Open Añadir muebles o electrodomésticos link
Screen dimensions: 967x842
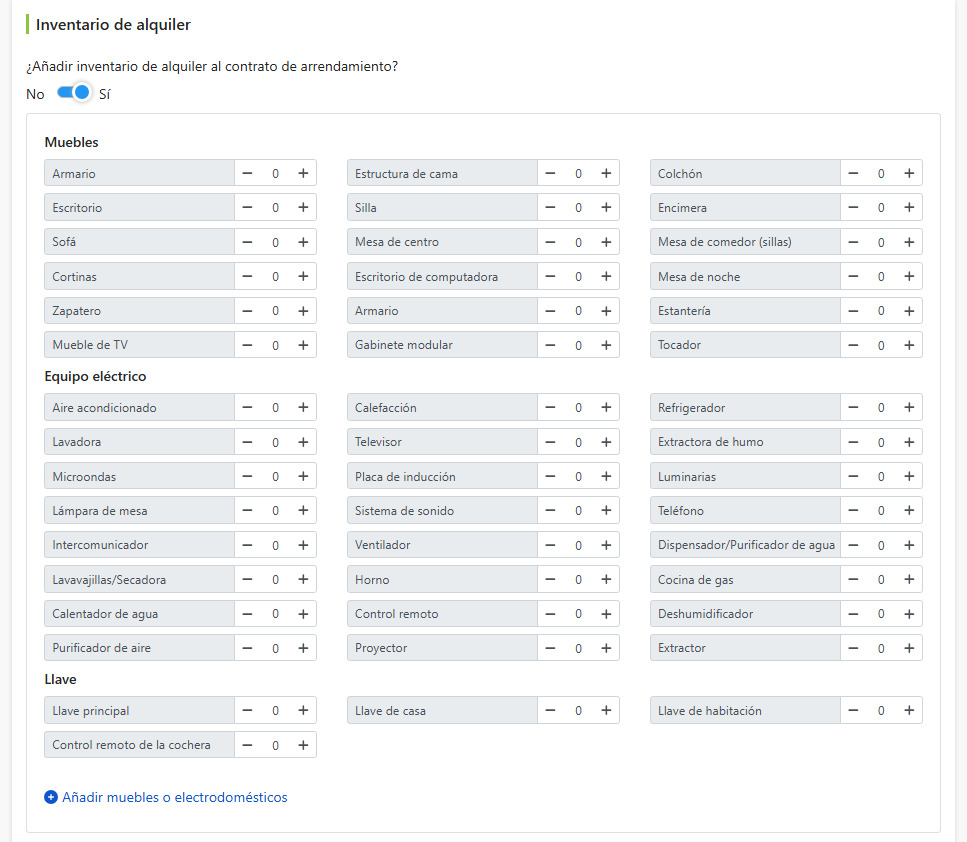pos(175,798)
